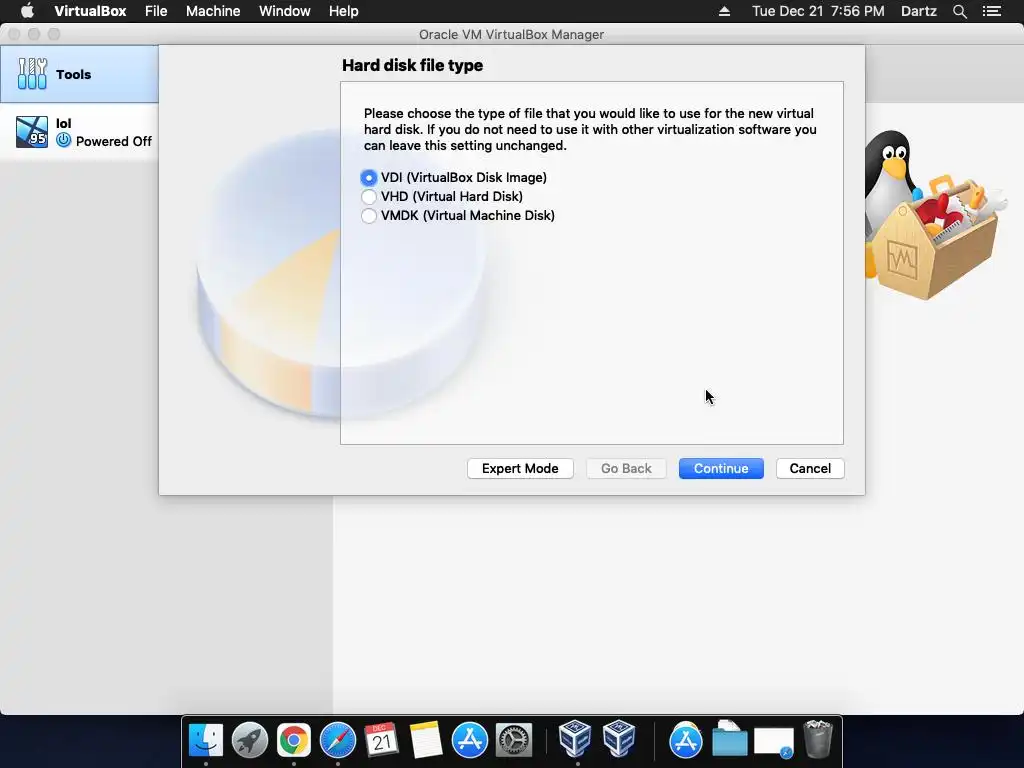Image resolution: width=1024 pixels, height=768 pixels.
Task: Click the eject icon in menu bar
Action: click(724, 11)
